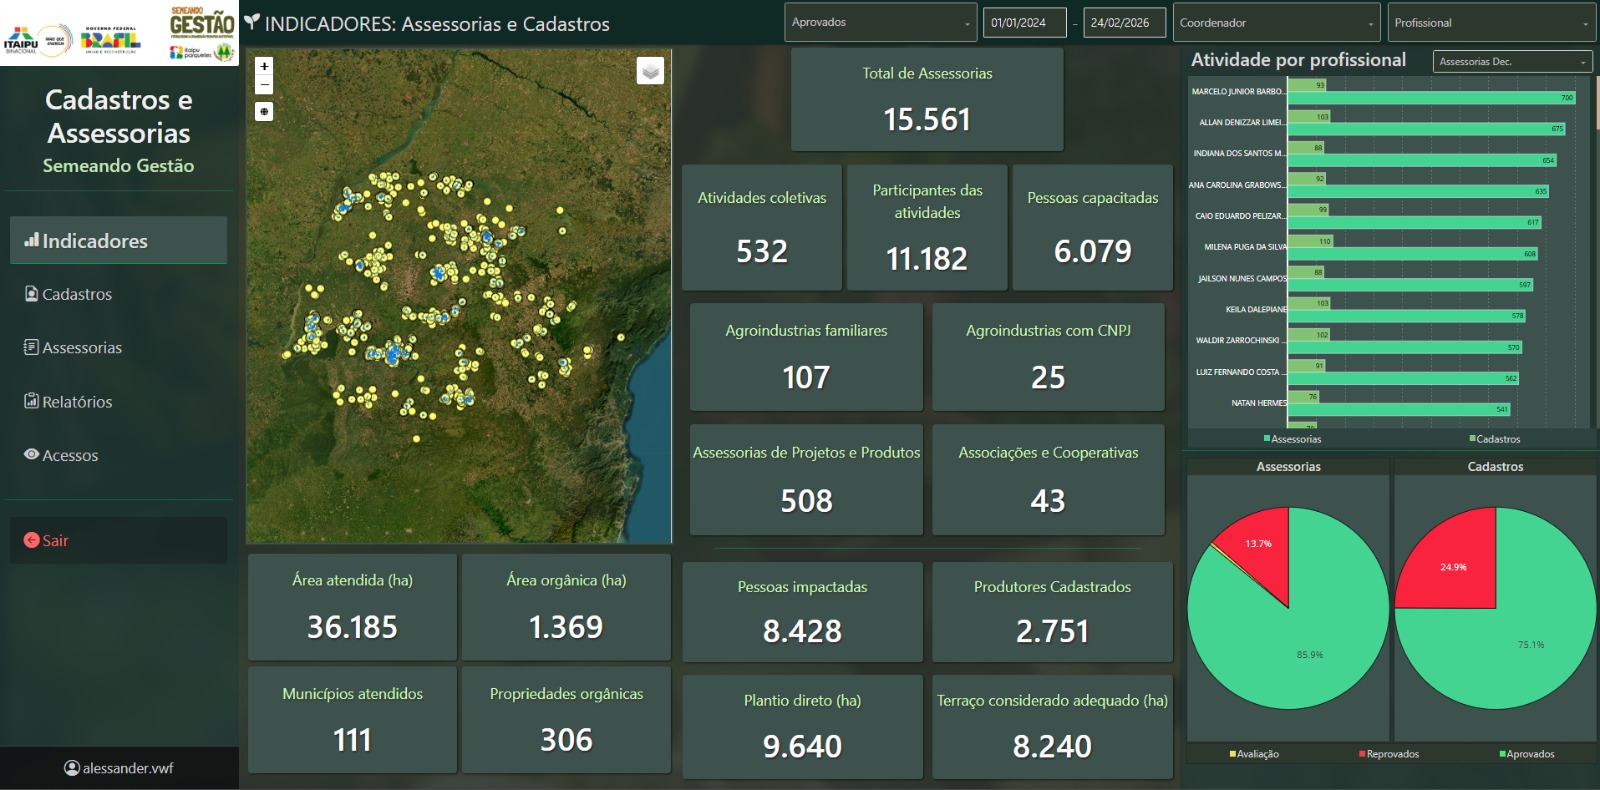Screen dimensions: 1600x790
Task: Open the Cadastros menu item
Action: pos(77,294)
